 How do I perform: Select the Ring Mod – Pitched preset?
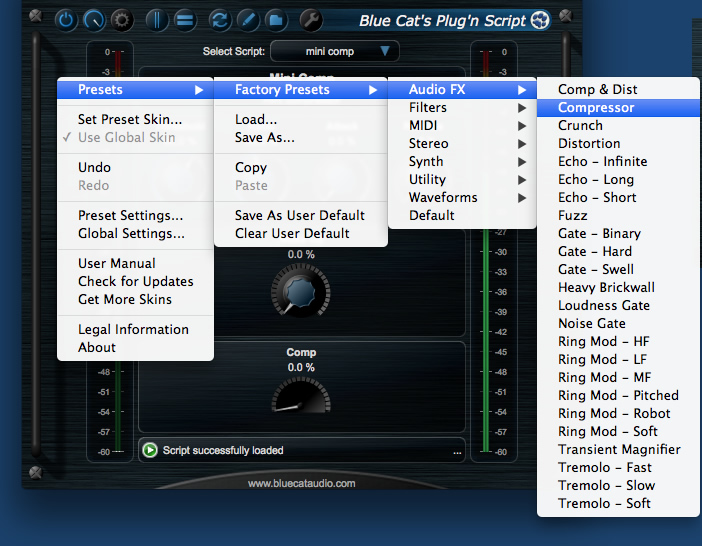pyautogui.click(x=618, y=395)
